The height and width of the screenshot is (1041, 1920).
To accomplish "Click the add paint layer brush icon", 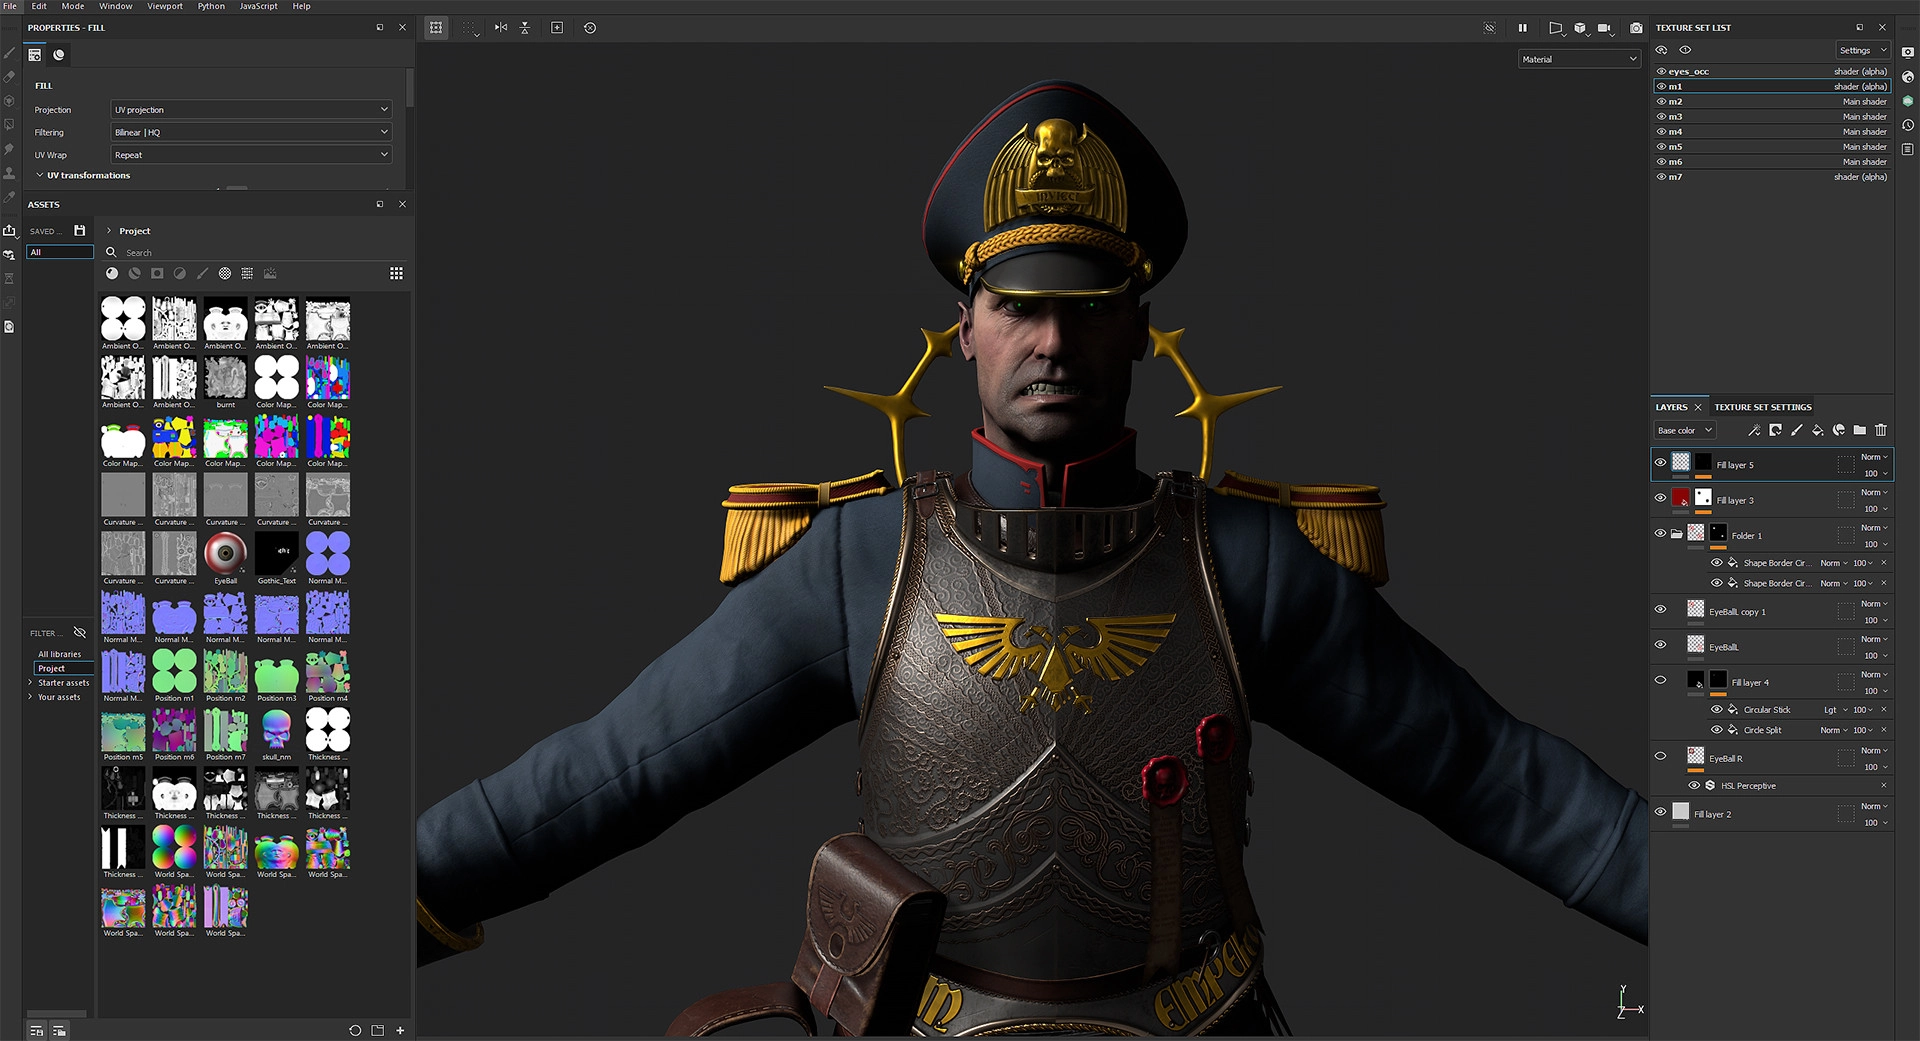I will coord(1796,431).
